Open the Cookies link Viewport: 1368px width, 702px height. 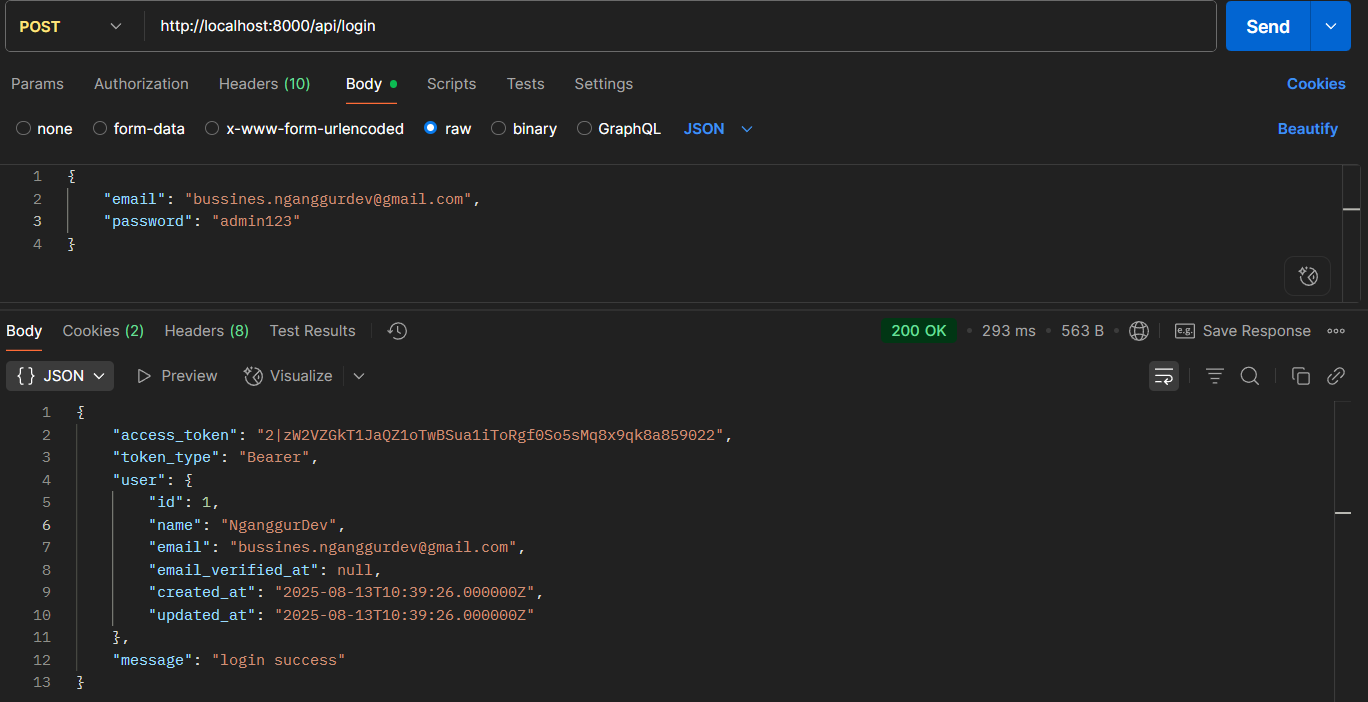(x=1316, y=84)
